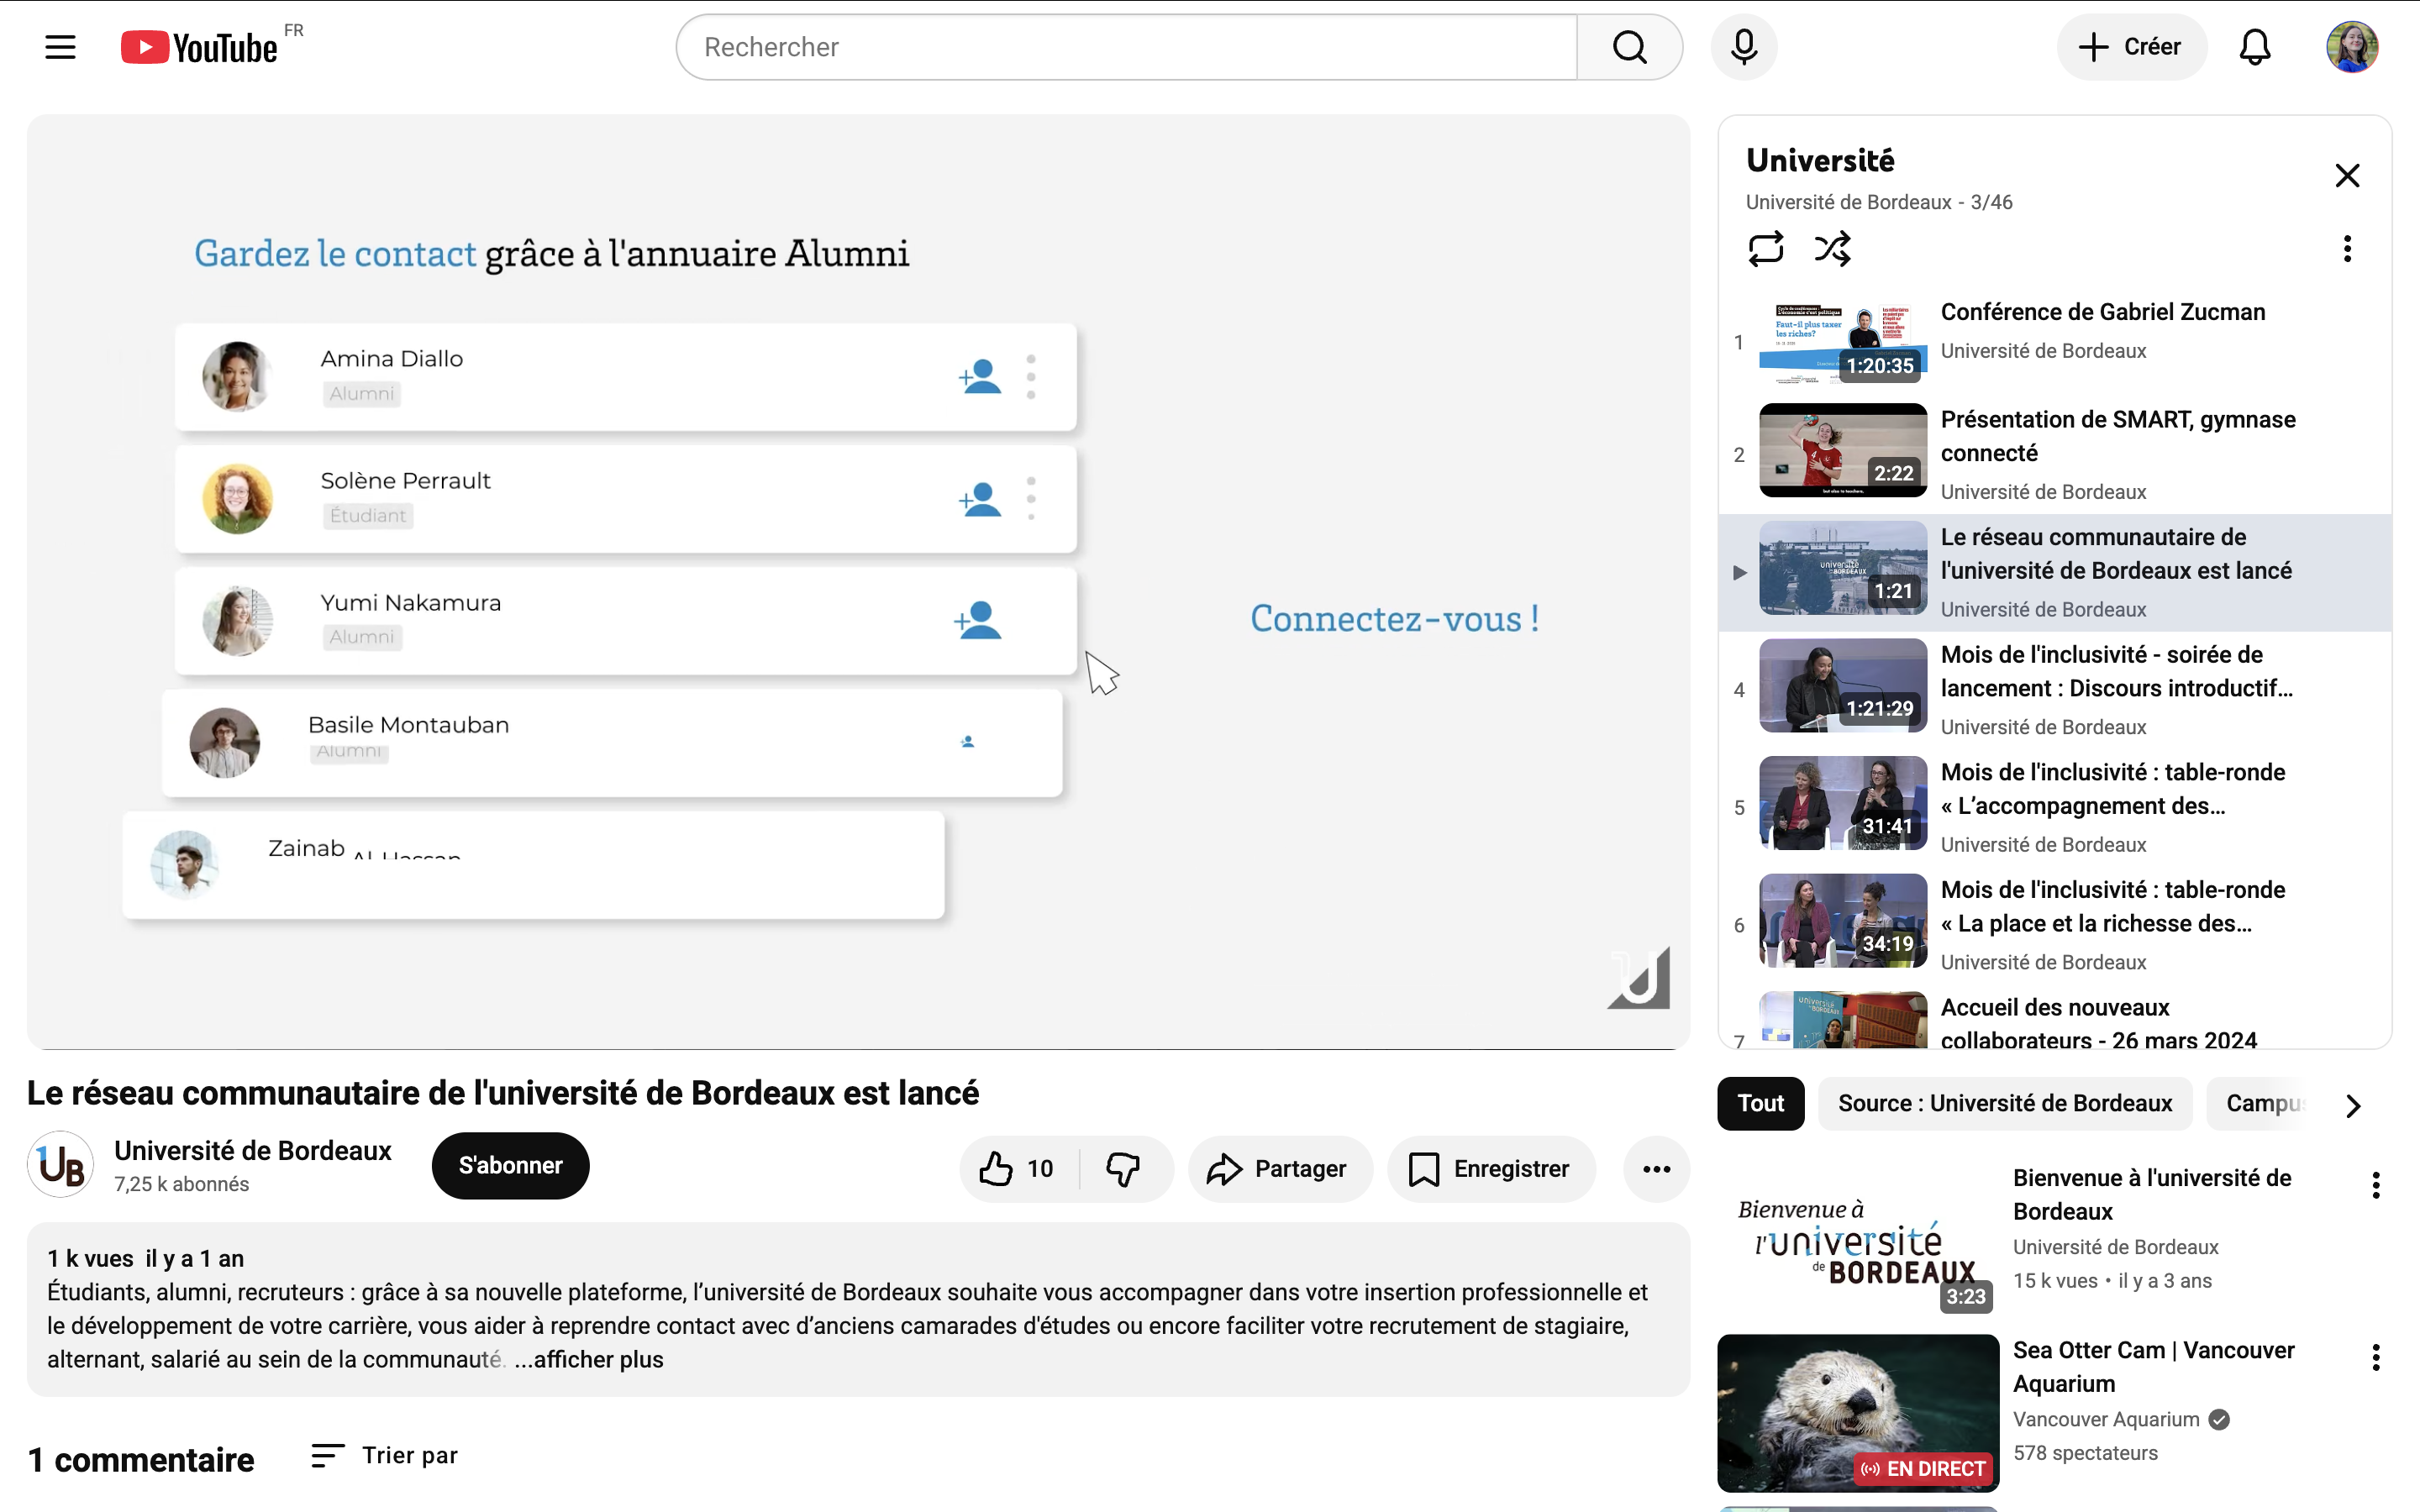
Task: Open Sea Otter Cam Vancouver Aquarium title
Action: (x=2153, y=1367)
